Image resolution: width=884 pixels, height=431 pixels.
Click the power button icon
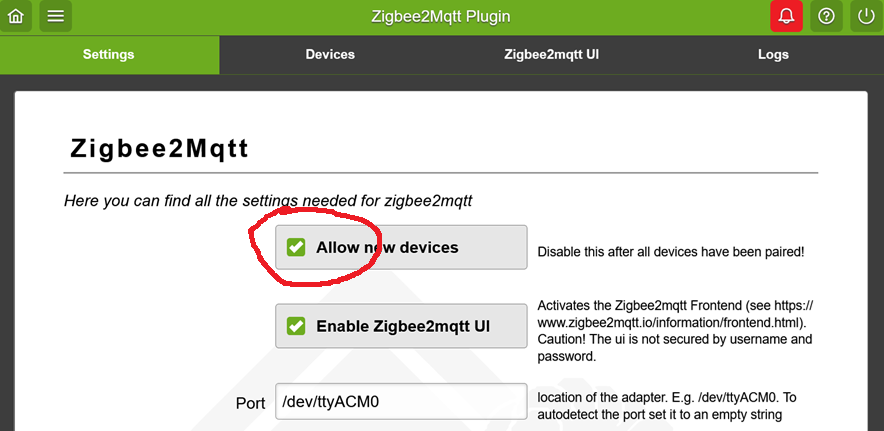pos(866,16)
